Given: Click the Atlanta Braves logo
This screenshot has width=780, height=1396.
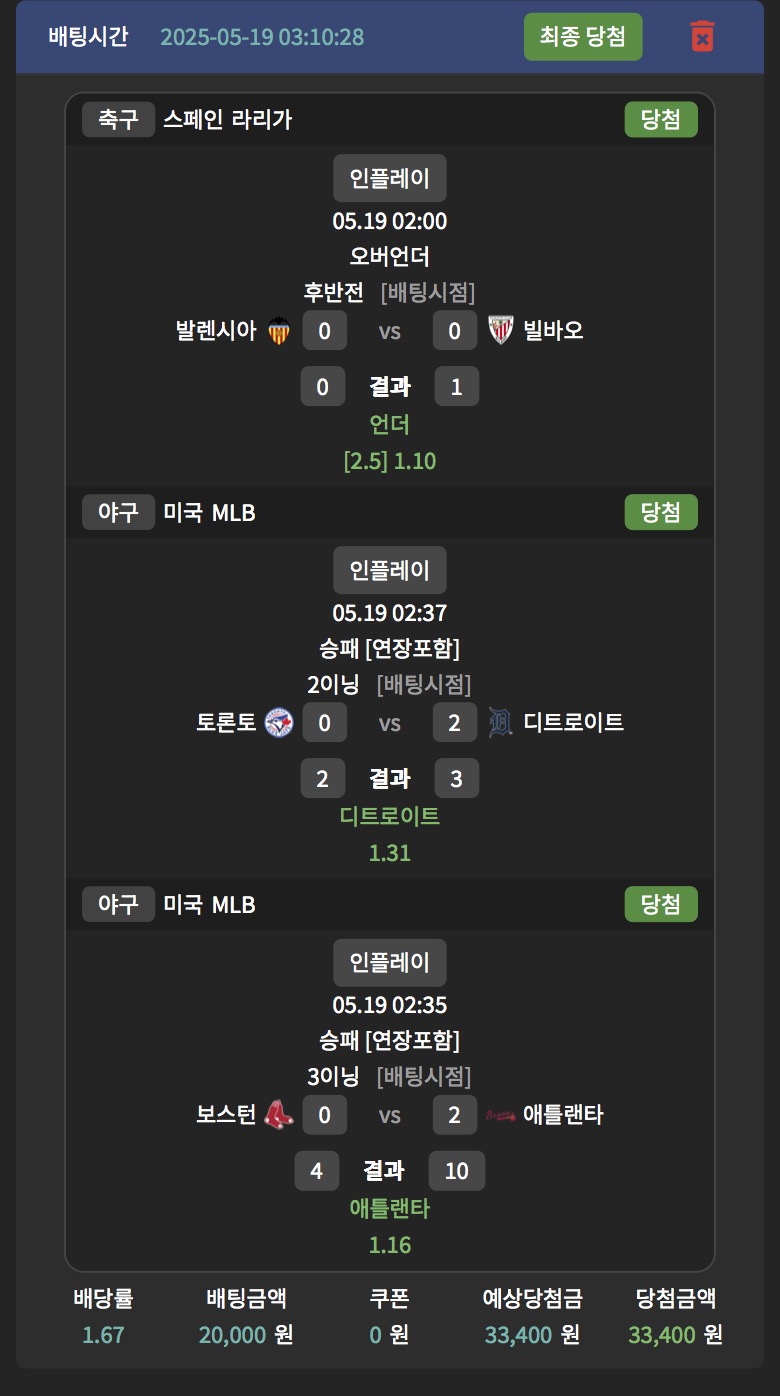Looking at the screenshot, I should click(x=500, y=1115).
